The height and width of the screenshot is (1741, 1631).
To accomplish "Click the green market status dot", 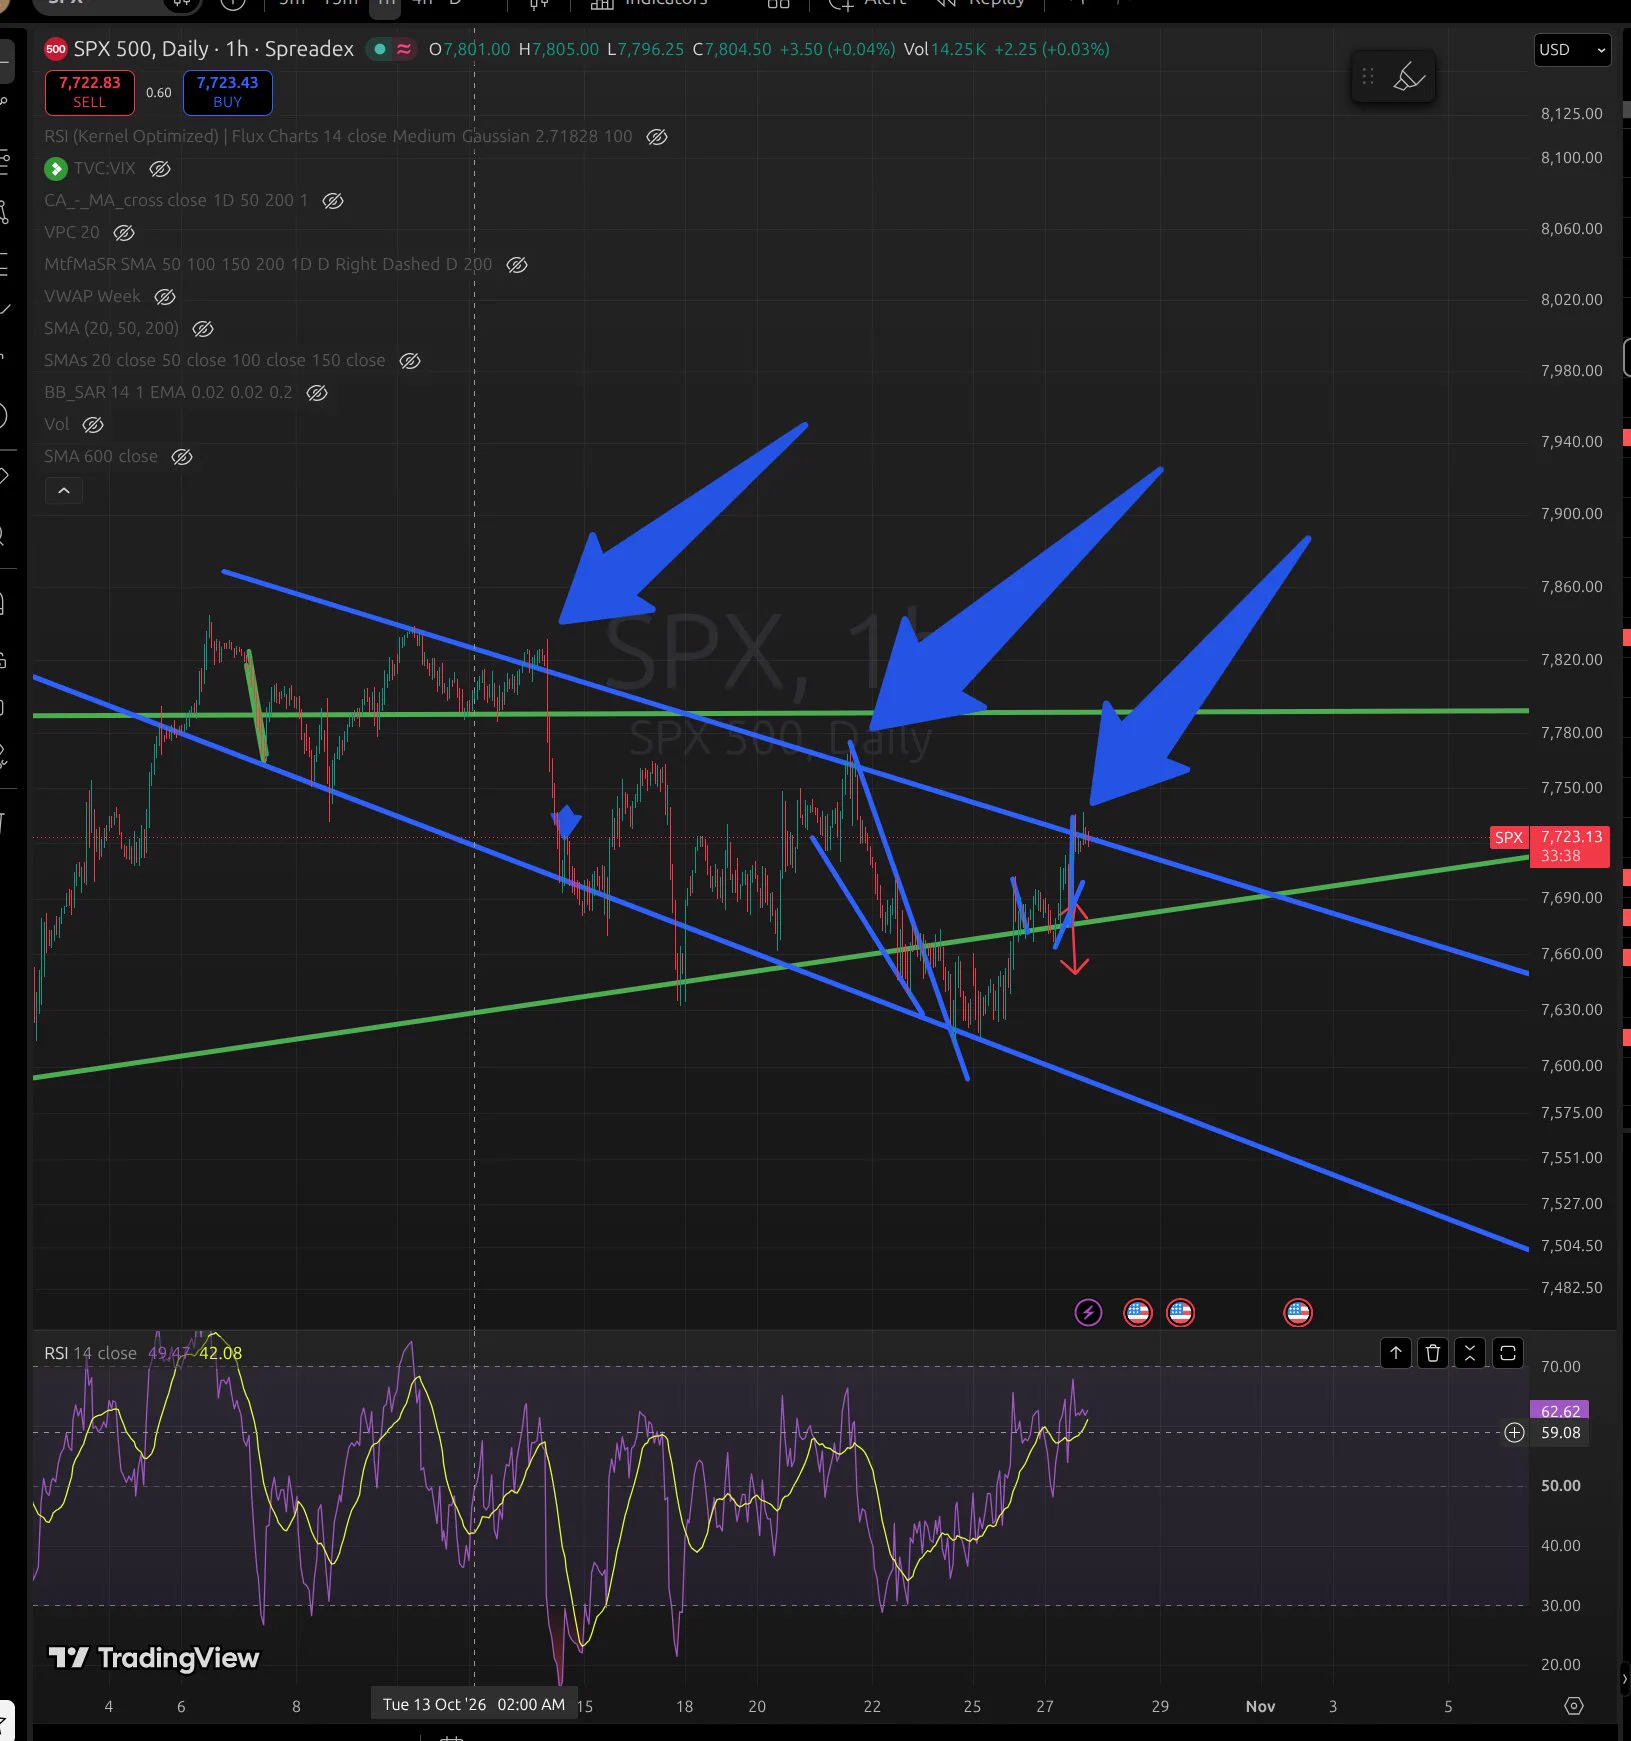I will point(380,49).
